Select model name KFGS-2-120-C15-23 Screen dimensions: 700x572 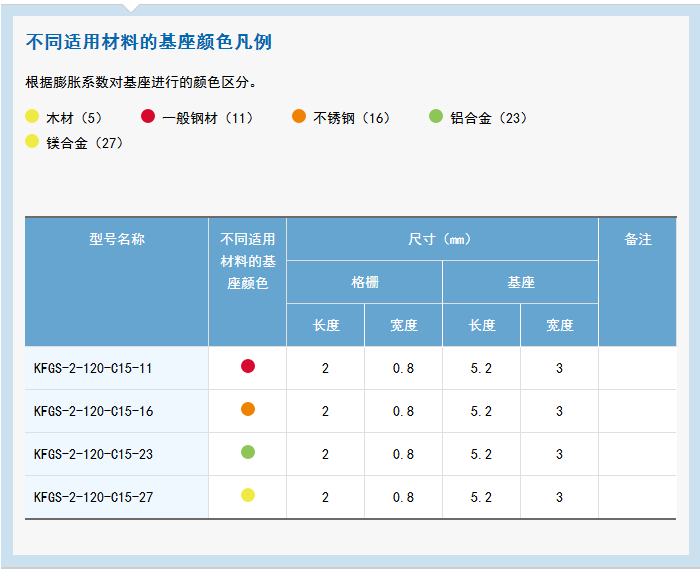coord(93,454)
